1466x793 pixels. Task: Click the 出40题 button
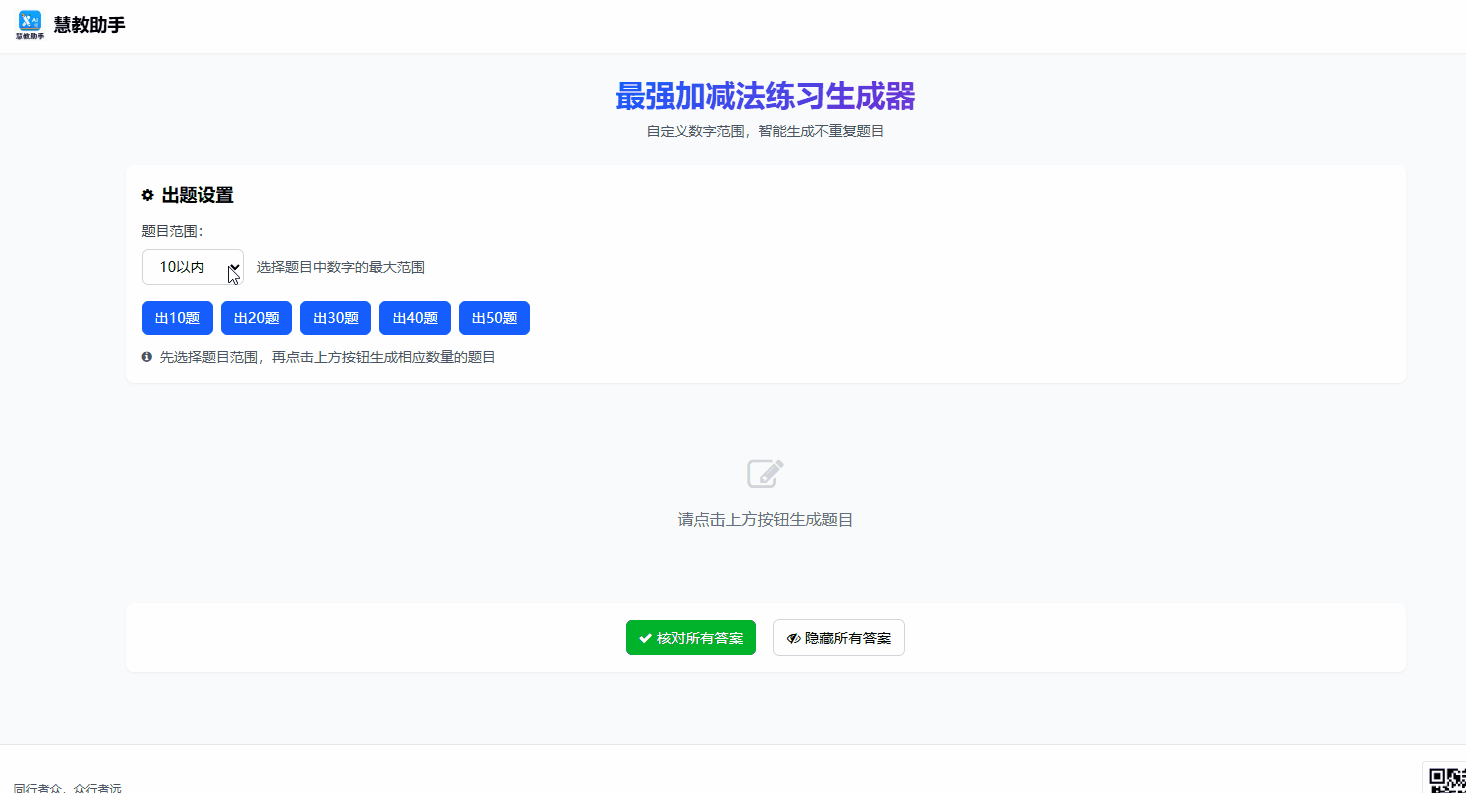(x=415, y=318)
